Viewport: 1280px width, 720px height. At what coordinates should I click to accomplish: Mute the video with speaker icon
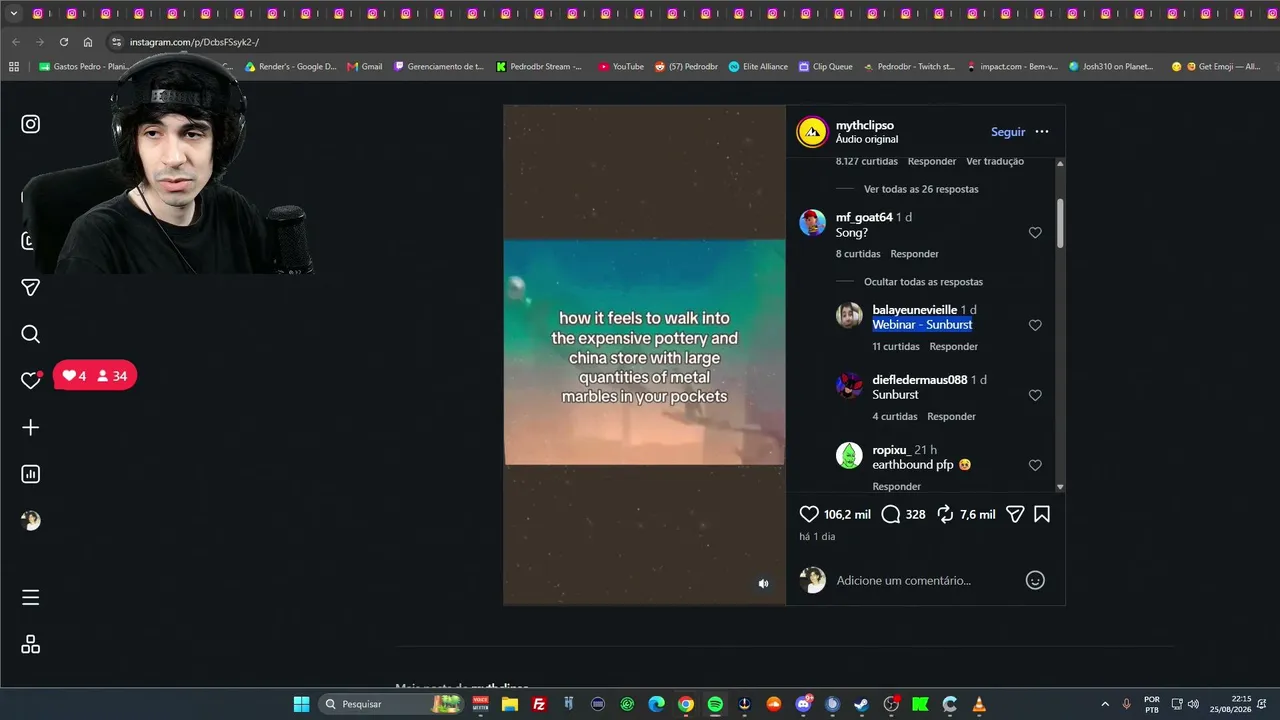[763, 584]
